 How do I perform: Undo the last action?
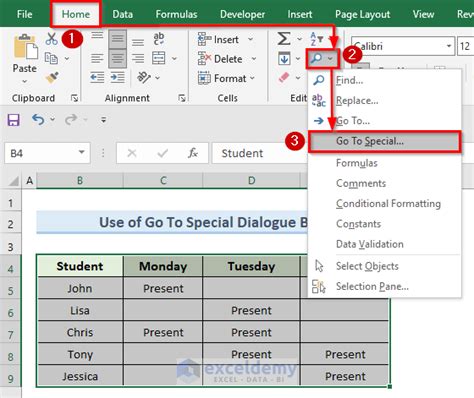pos(38,119)
